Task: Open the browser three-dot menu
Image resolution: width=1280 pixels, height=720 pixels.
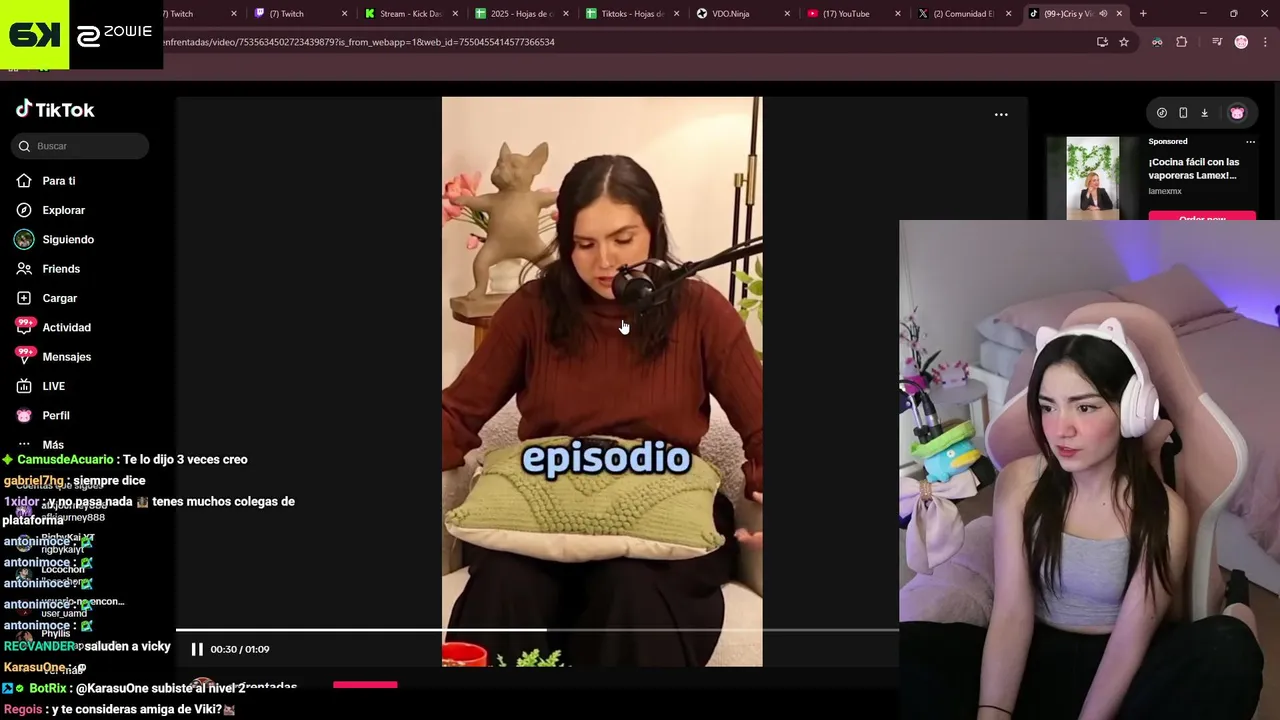Action: (1265, 42)
